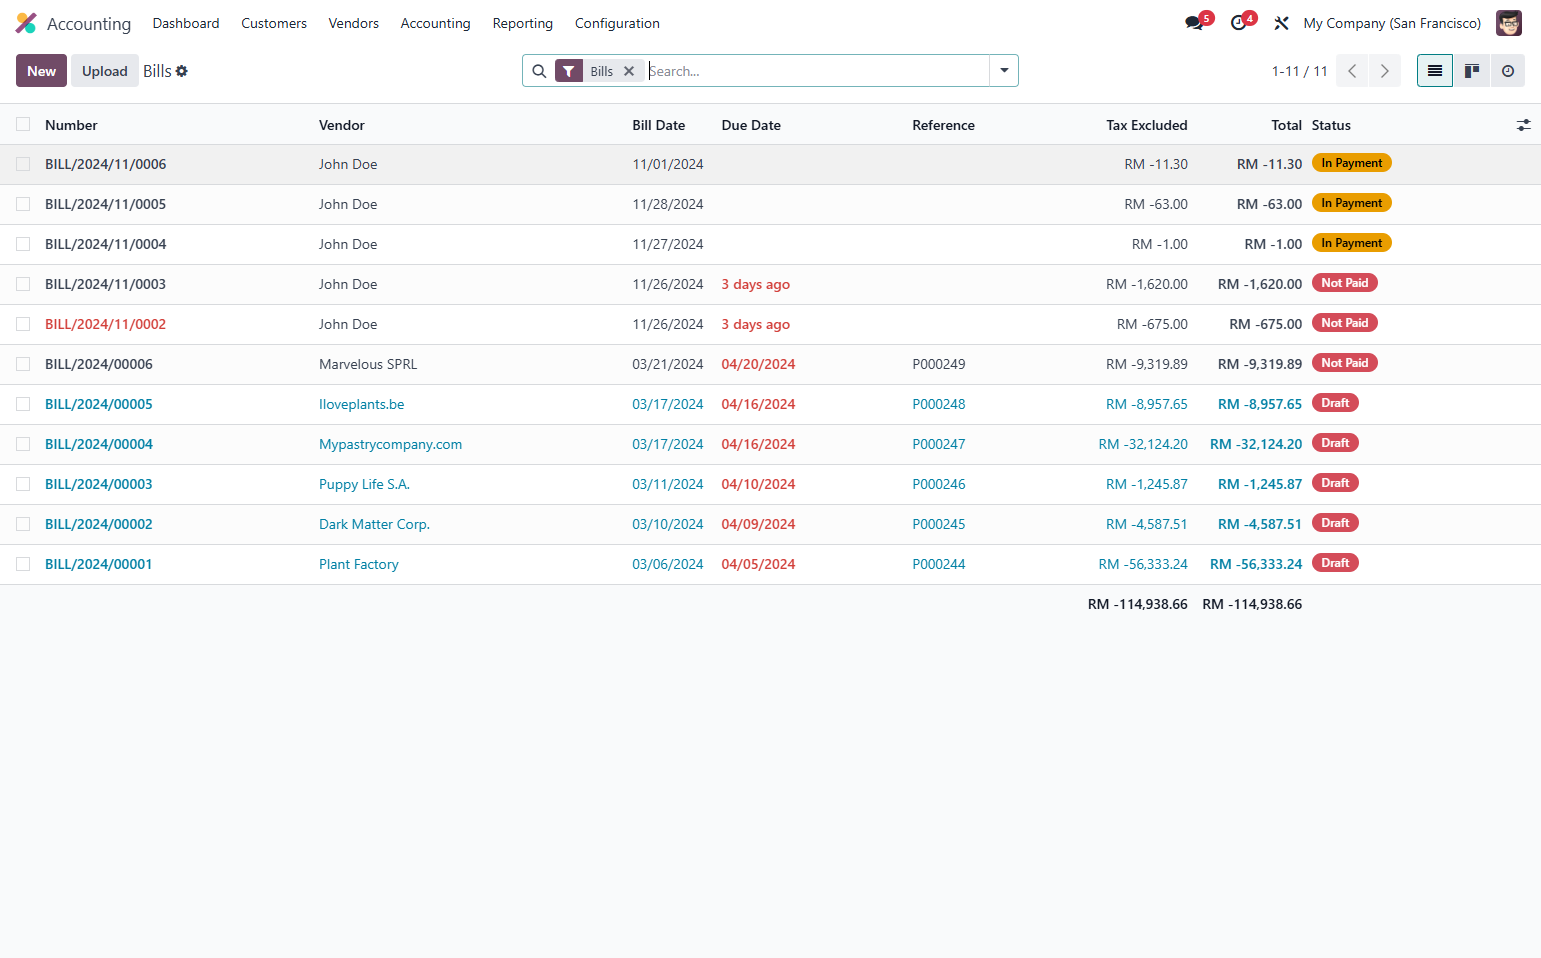Switch to kanban view
The width and height of the screenshot is (1541, 958).
coord(1472,71)
